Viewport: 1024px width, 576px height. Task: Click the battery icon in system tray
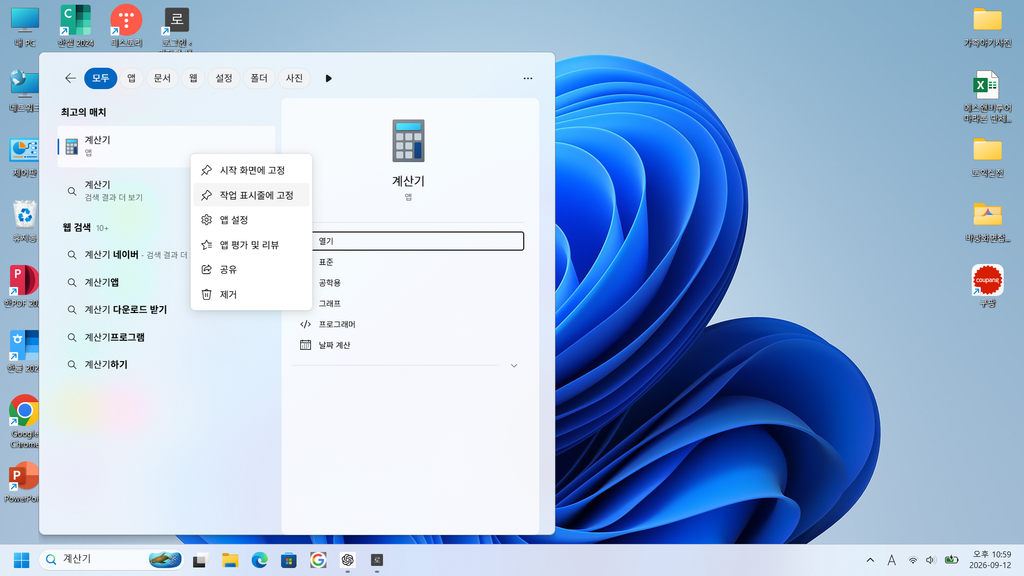pyautogui.click(x=952, y=560)
